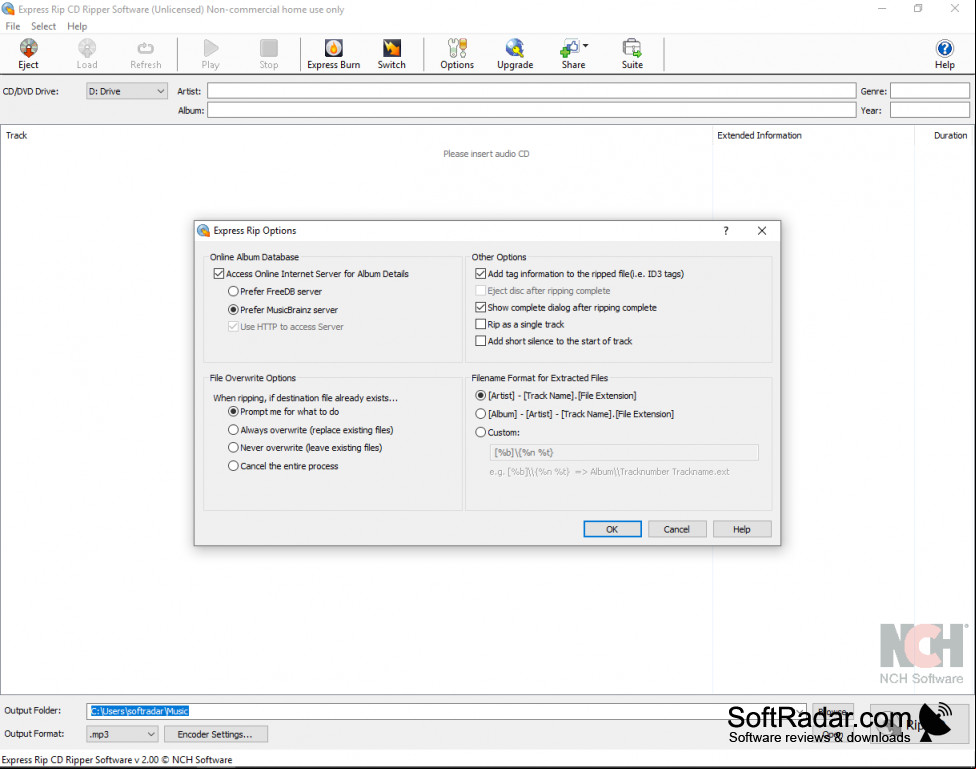Click the Load disc toolbar icon
This screenshot has height=769, width=976.
[87, 54]
